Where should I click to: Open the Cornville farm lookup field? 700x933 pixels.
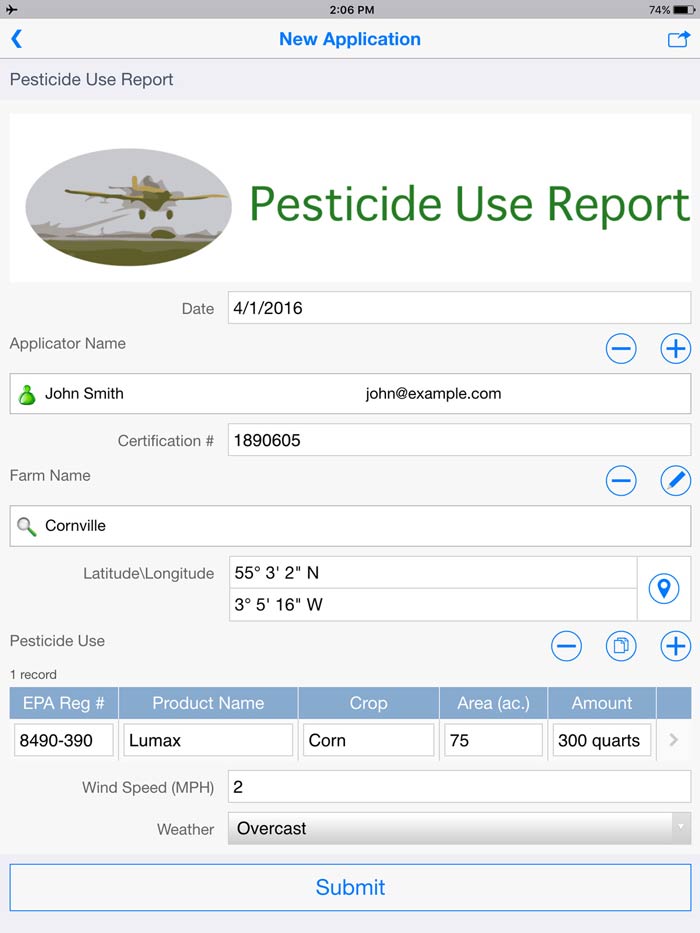(350, 526)
